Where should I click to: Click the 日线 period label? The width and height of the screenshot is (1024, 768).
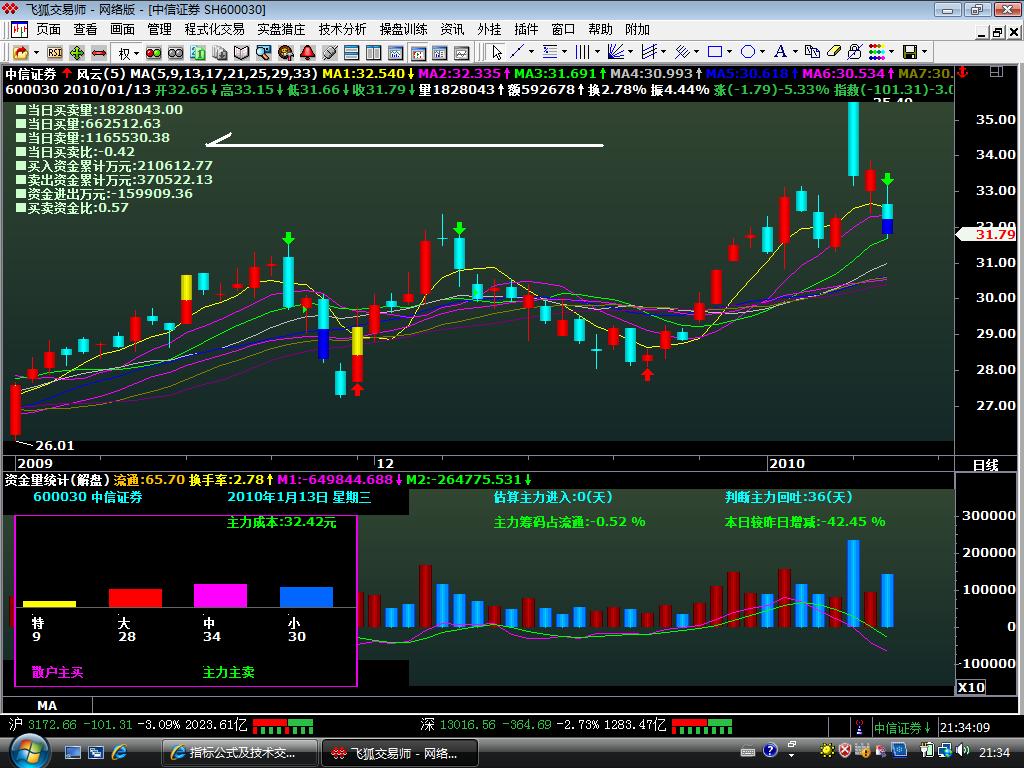(x=985, y=465)
